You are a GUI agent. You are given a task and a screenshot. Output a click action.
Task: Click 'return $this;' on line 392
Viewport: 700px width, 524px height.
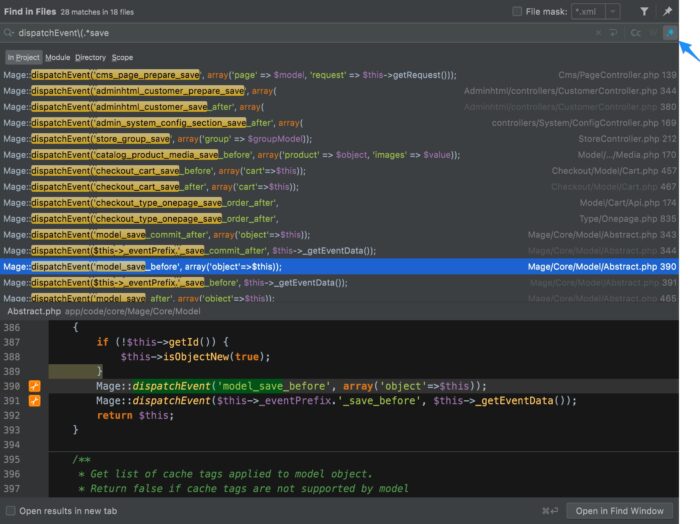point(135,416)
